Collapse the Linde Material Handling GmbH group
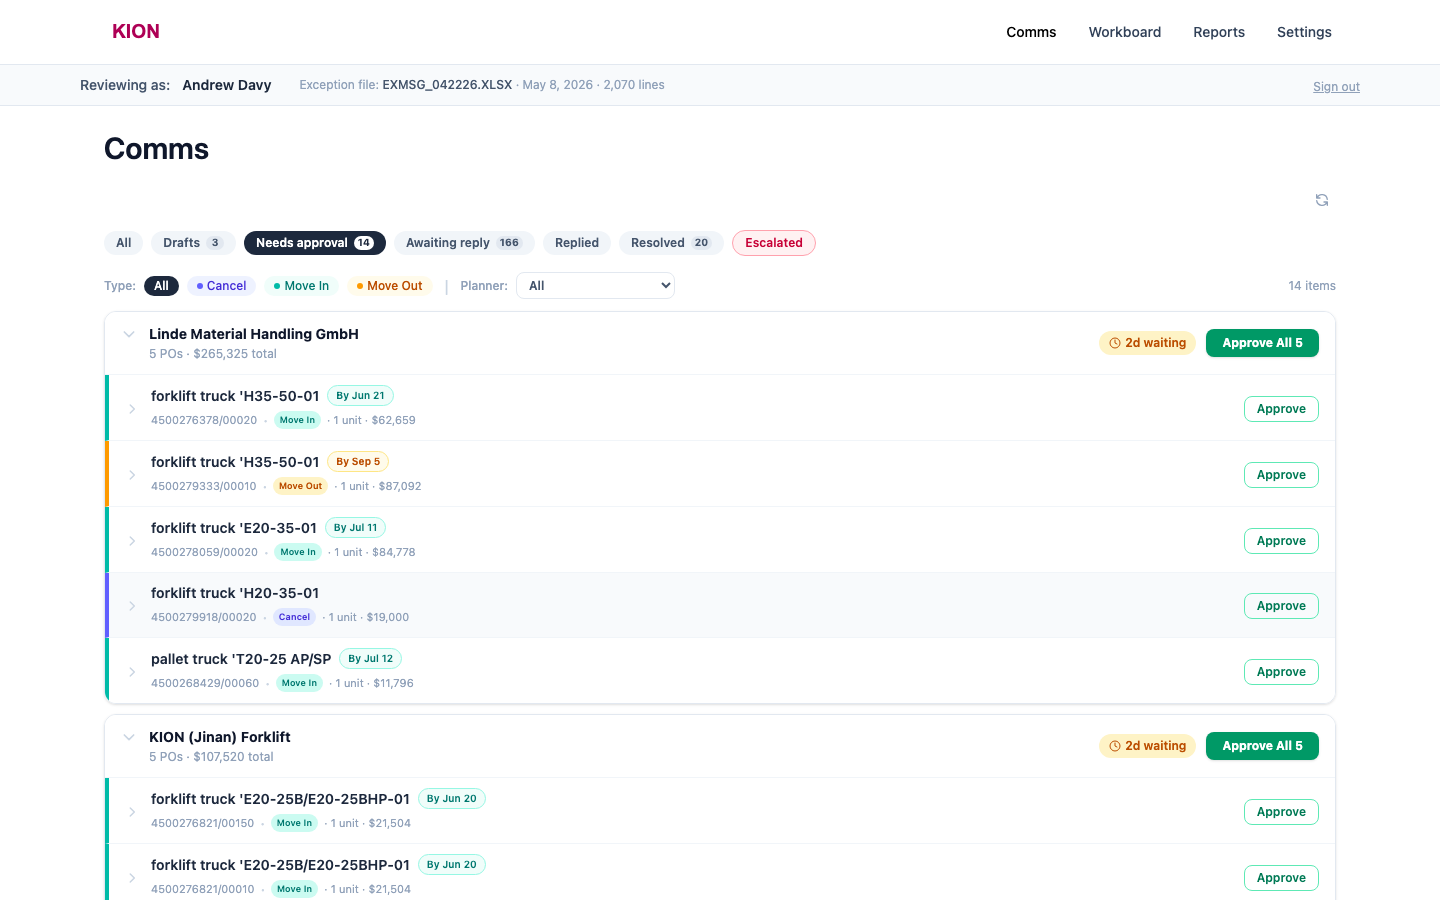This screenshot has height=900, width=1440. pos(129,334)
